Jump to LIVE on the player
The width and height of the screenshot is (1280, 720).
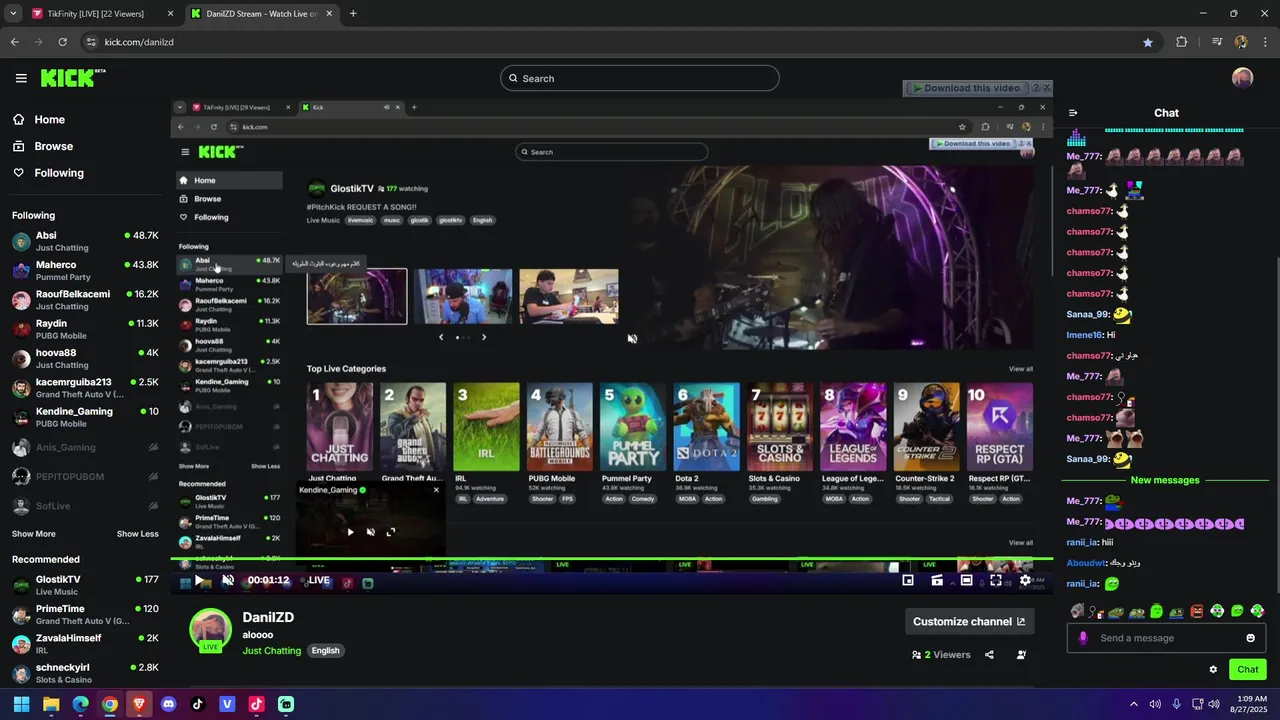coord(319,580)
